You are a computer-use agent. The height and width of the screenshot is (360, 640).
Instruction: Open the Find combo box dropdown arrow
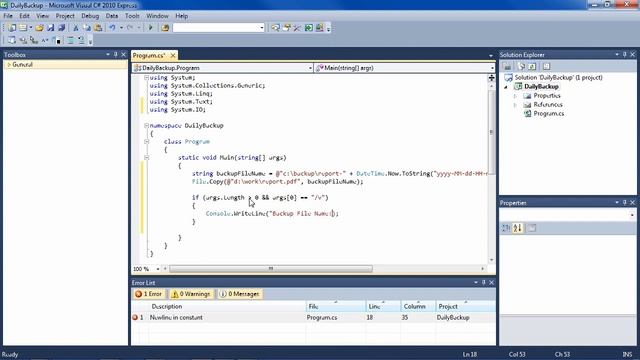[x=262, y=28]
